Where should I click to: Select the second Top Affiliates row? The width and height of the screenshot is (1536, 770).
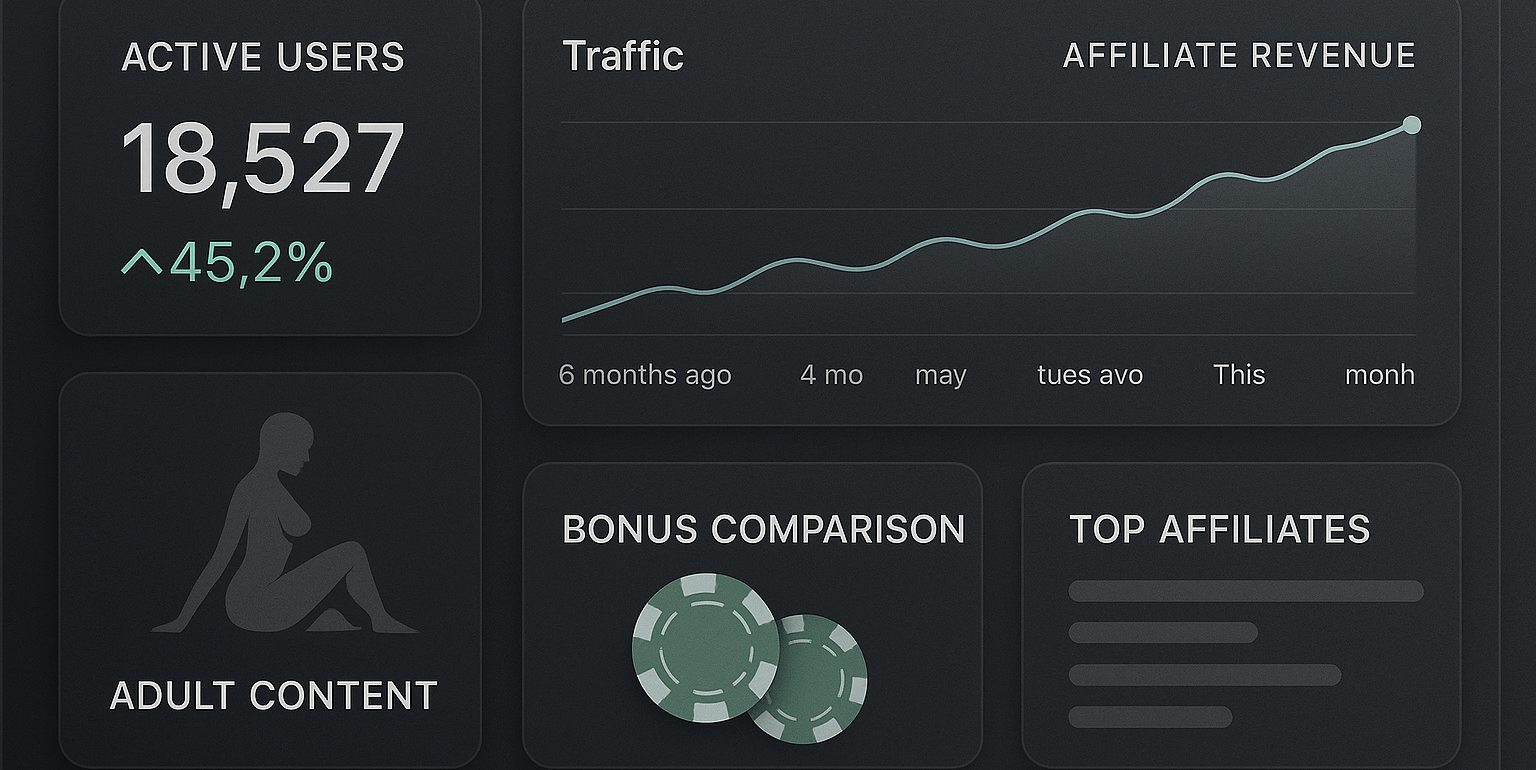pos(1163,632)
